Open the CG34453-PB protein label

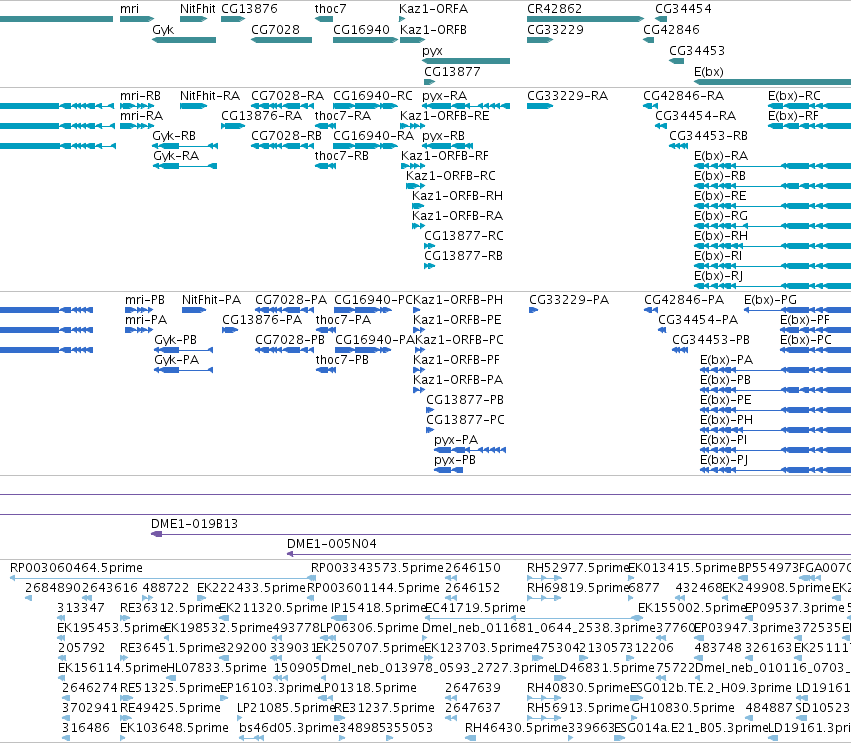coord(711,340)
